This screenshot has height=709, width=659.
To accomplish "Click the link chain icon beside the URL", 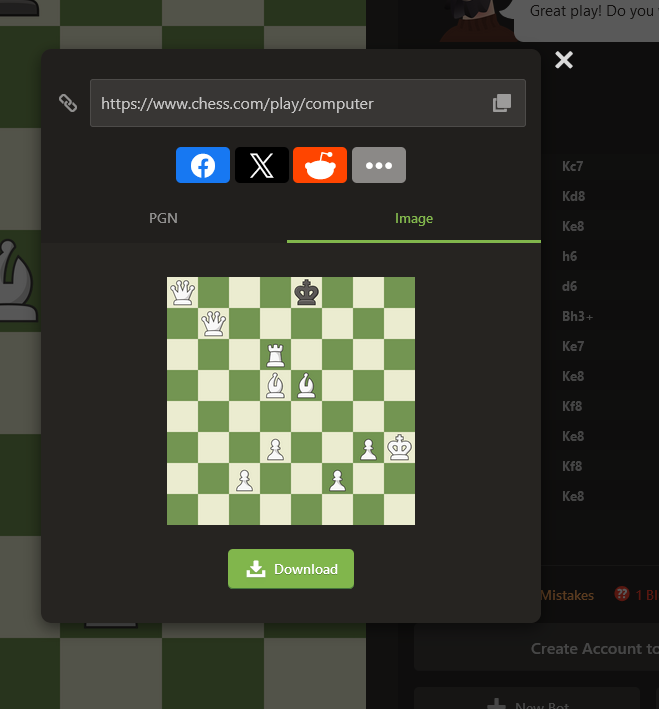I will pyautogui.click(x=68, y=103).
